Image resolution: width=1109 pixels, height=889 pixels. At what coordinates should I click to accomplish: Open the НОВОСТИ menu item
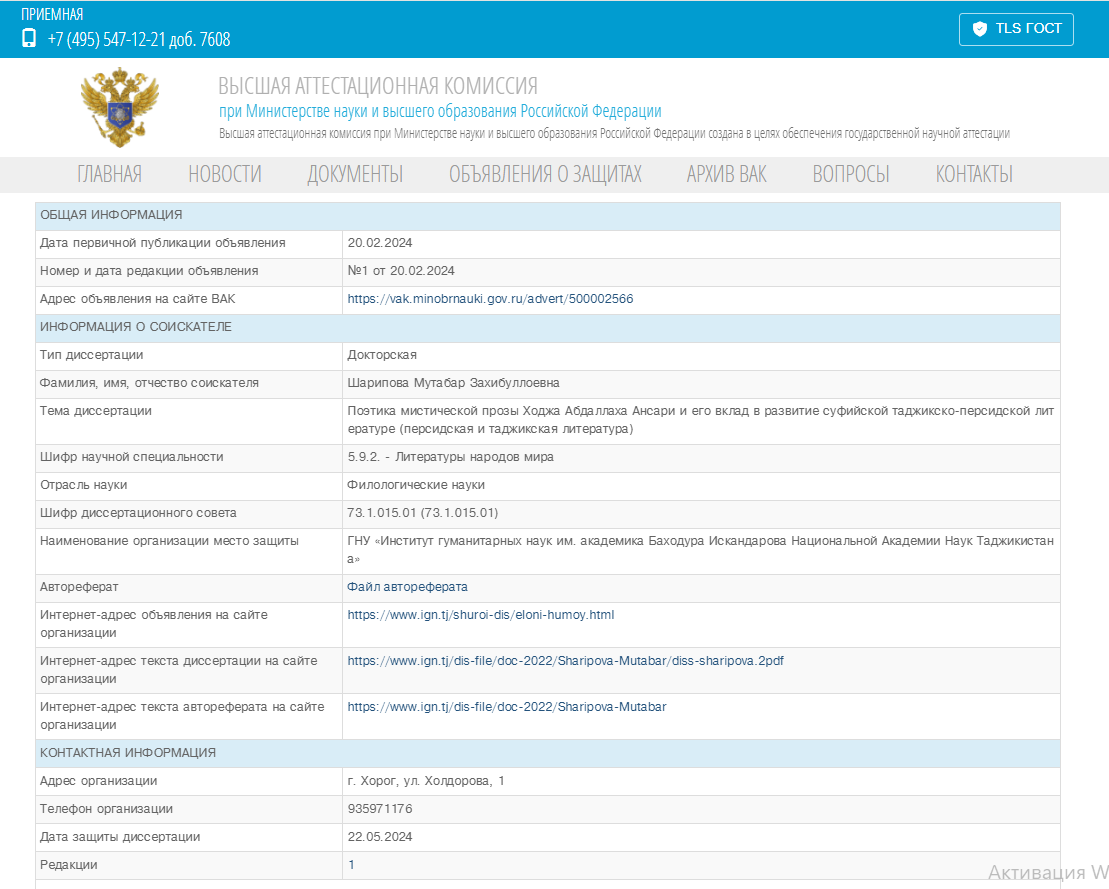(x=225, y=174)
